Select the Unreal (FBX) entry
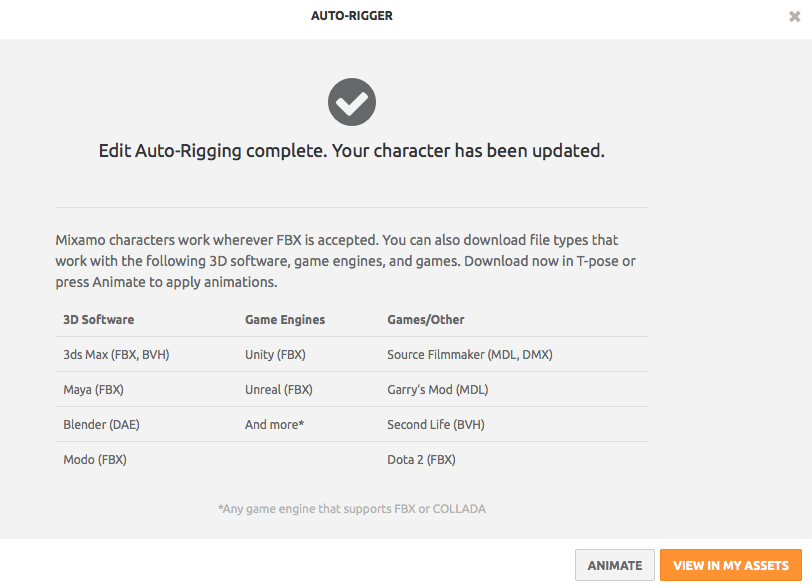812x588 pixels. (279, 390)
